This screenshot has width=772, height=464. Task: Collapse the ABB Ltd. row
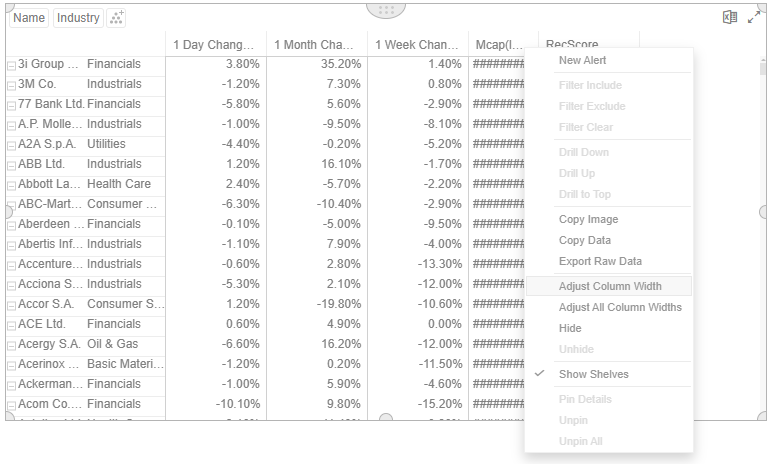pyautogui.click(x=11, y=166)
